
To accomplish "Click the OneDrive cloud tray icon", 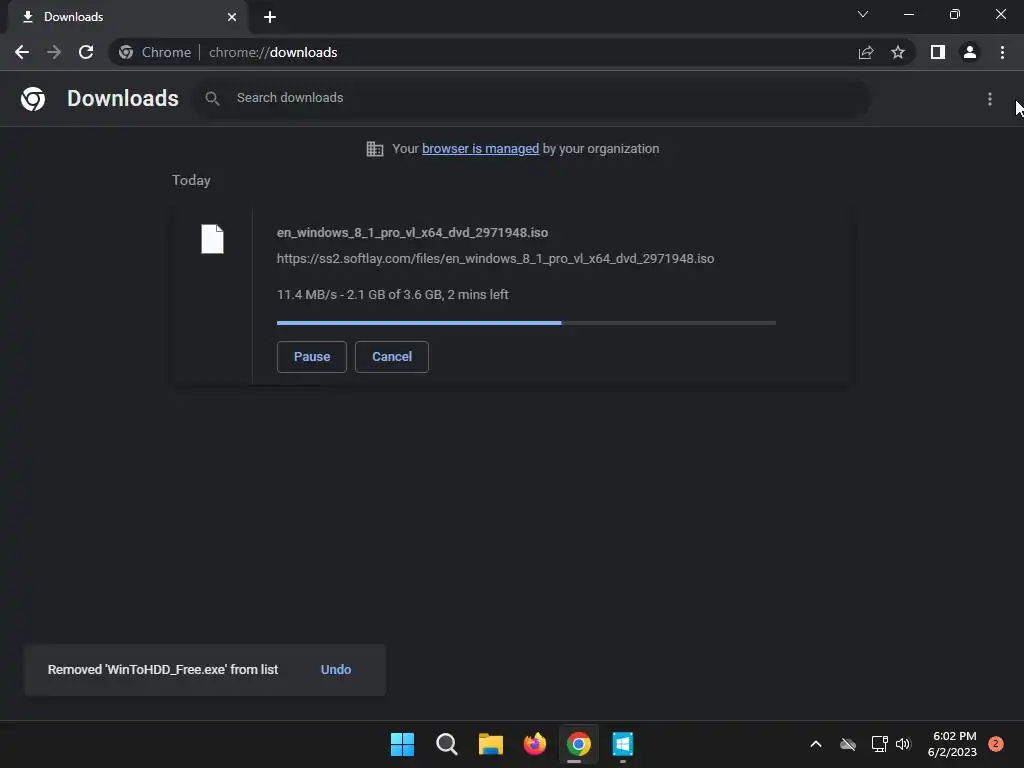I will tap(848, 744).
